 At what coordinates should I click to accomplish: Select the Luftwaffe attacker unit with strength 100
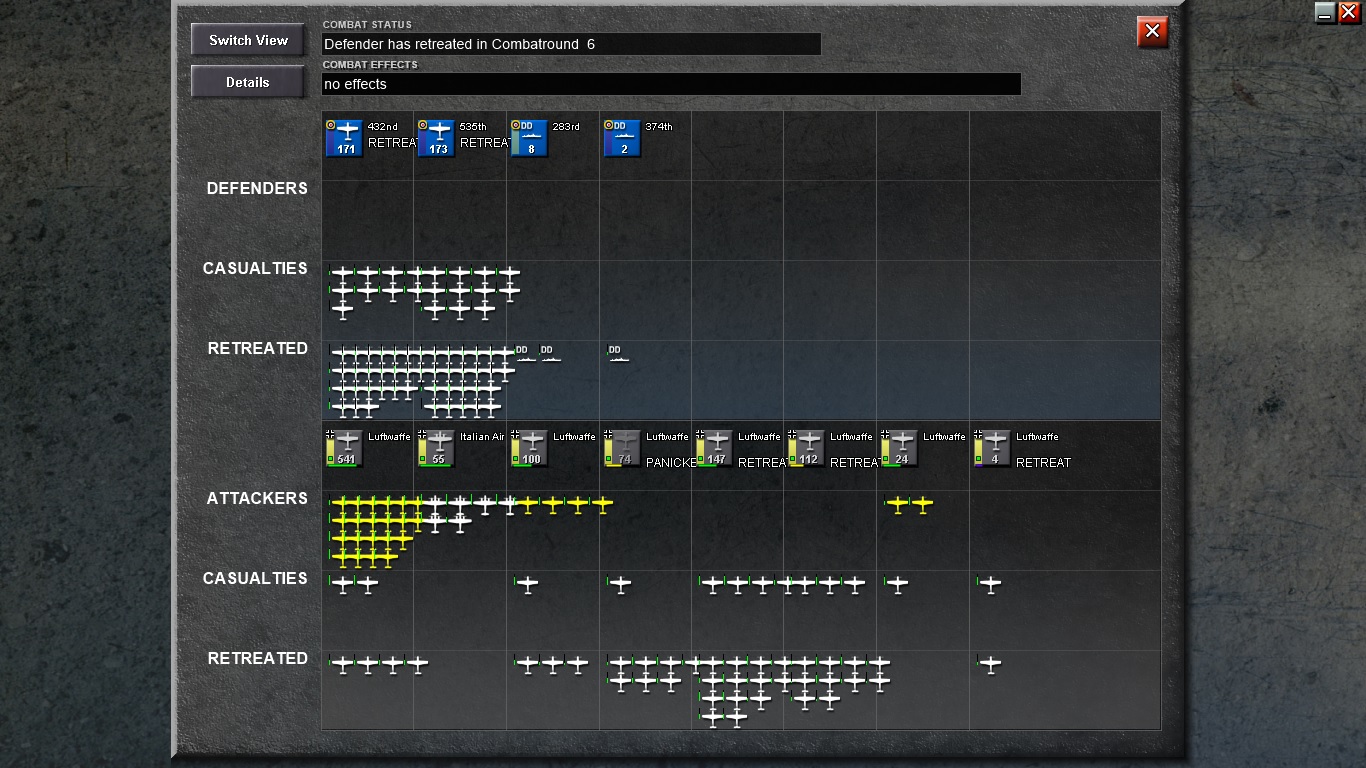[x=529, y=448]
